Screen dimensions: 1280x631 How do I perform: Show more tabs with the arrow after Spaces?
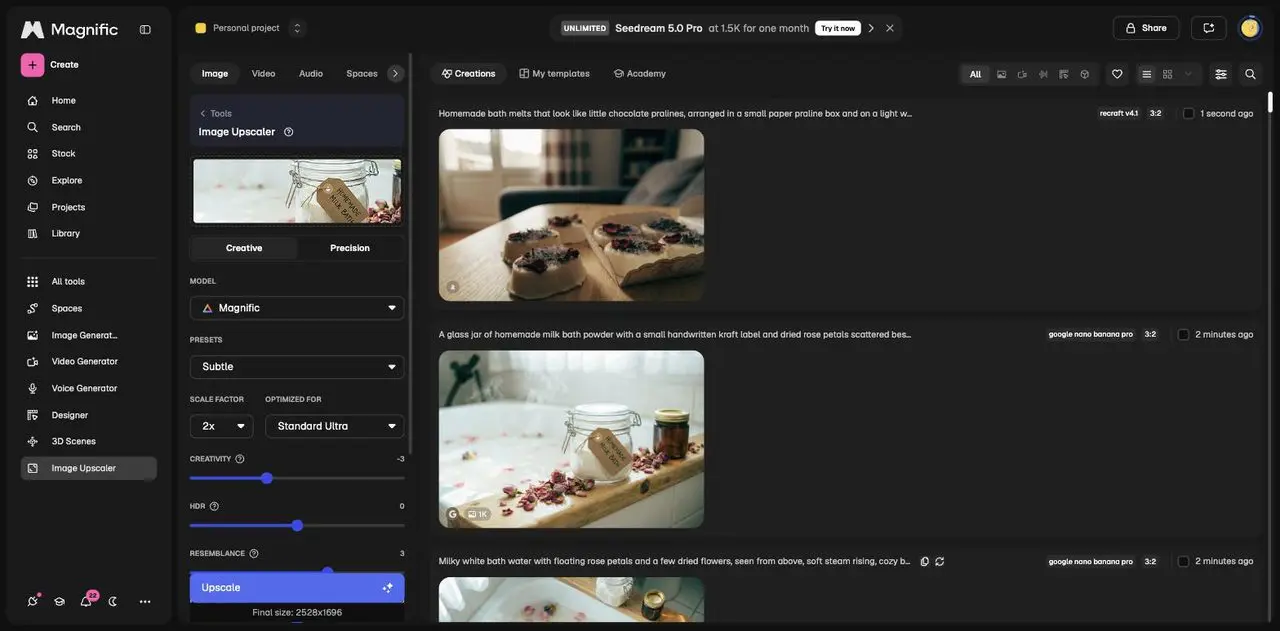point(395,73)
